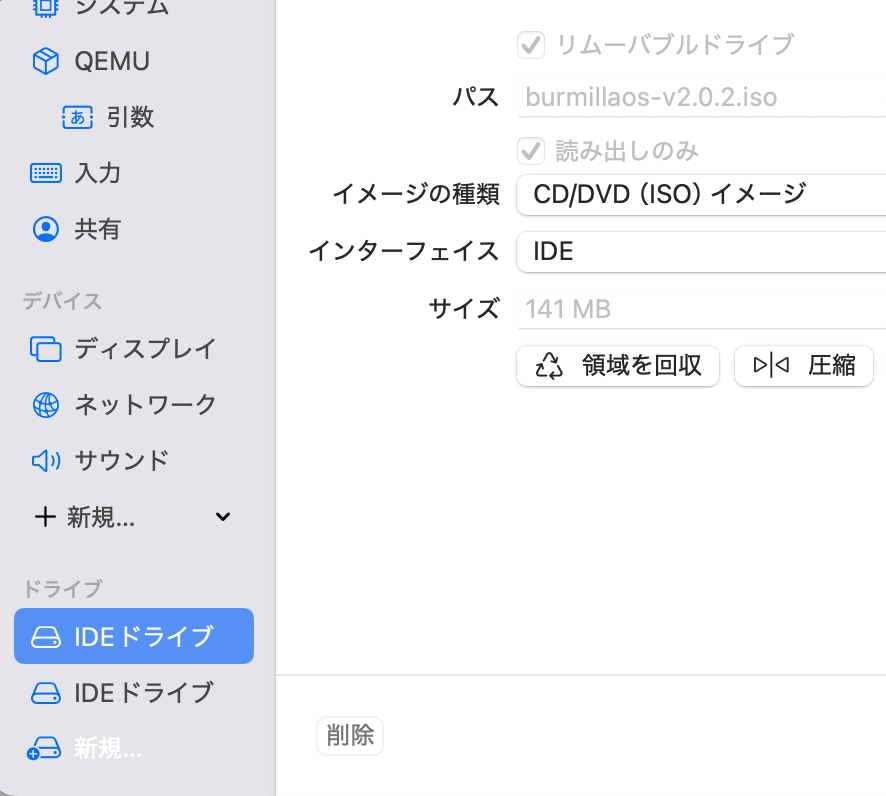Open the 共有 sharing person icon

coord(46,229)
